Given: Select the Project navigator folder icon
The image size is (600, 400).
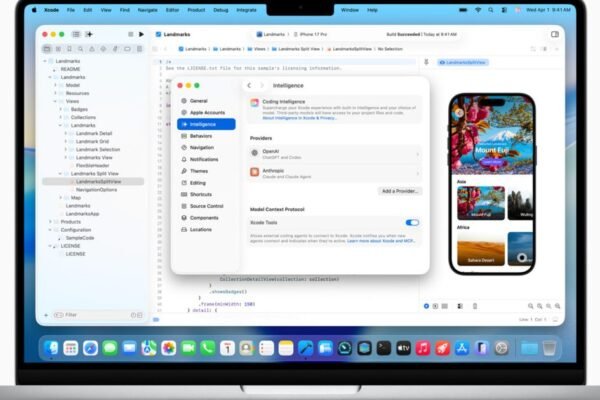Looking at the screenshot, I should [x=47, y=49].
